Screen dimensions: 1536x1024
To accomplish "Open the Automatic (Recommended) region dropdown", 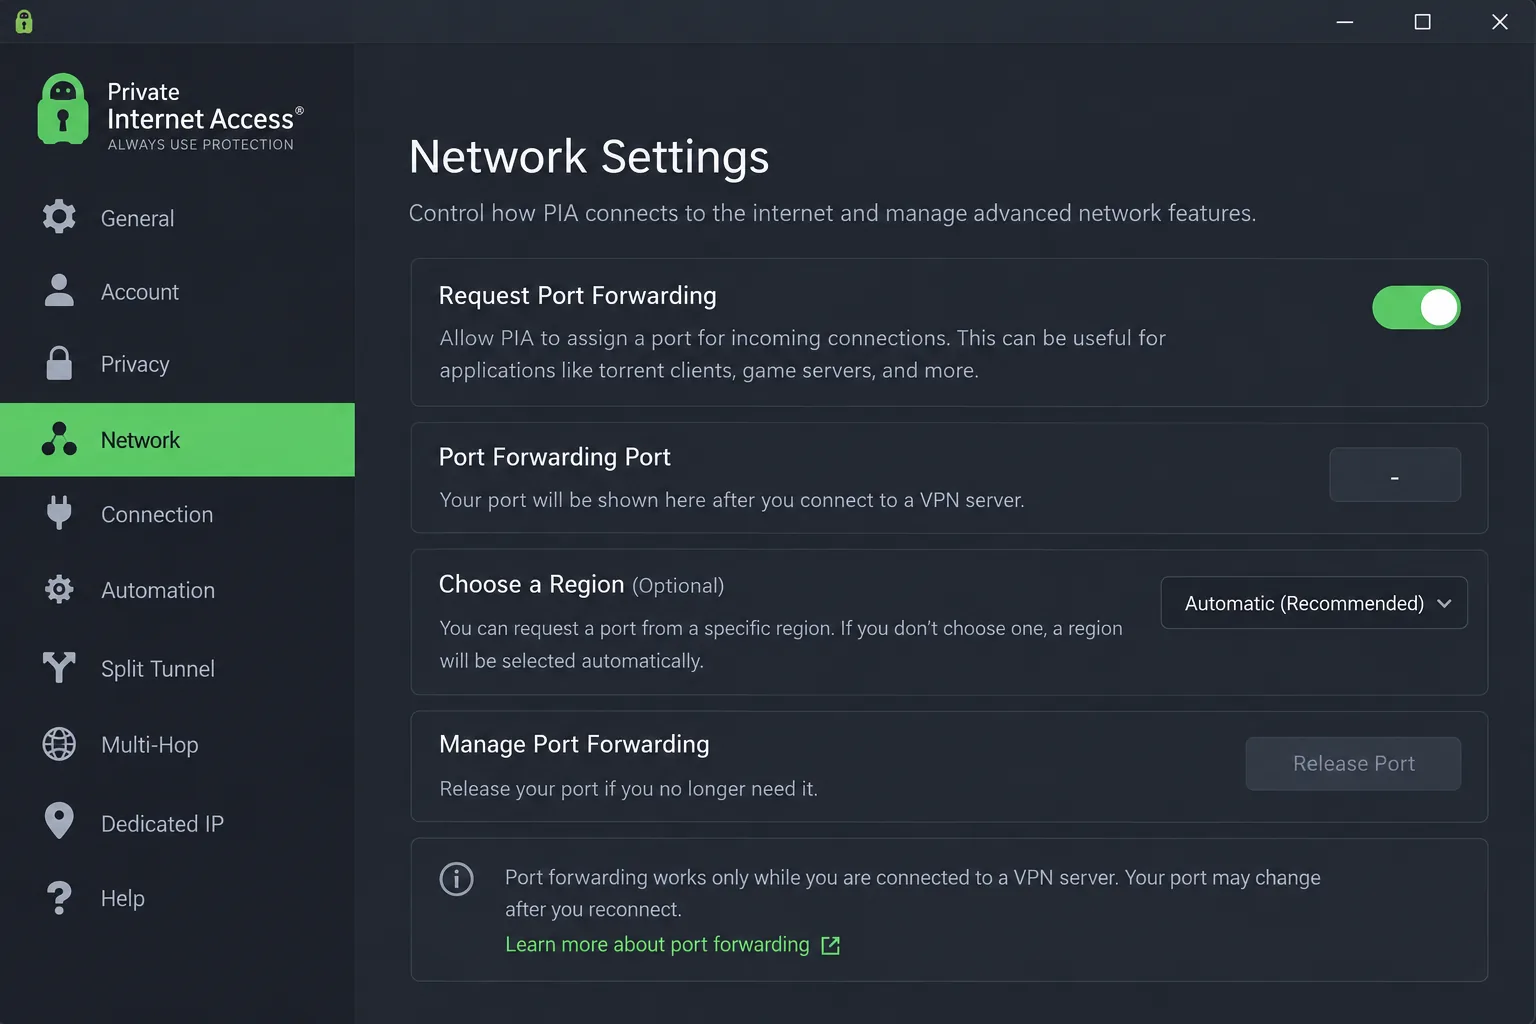I will coord(1314,603).
